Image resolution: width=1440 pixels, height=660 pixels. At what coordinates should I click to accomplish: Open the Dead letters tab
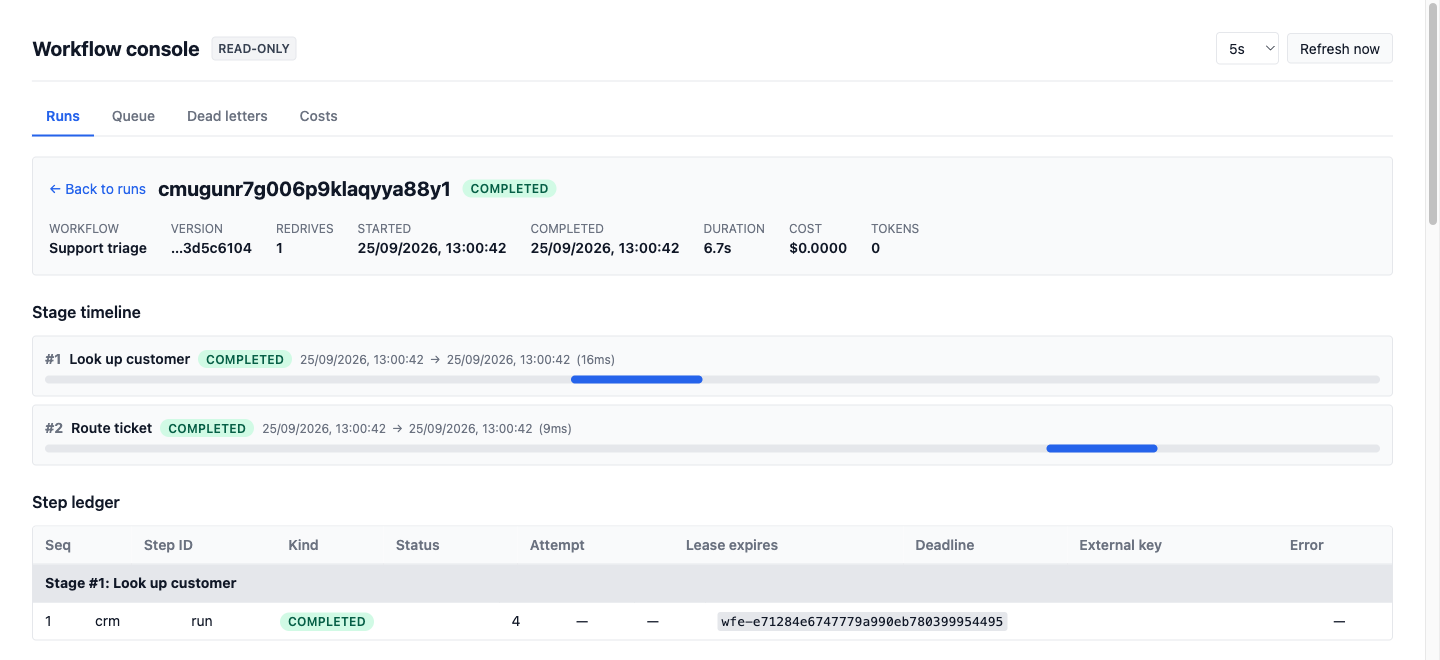point(227,116)
